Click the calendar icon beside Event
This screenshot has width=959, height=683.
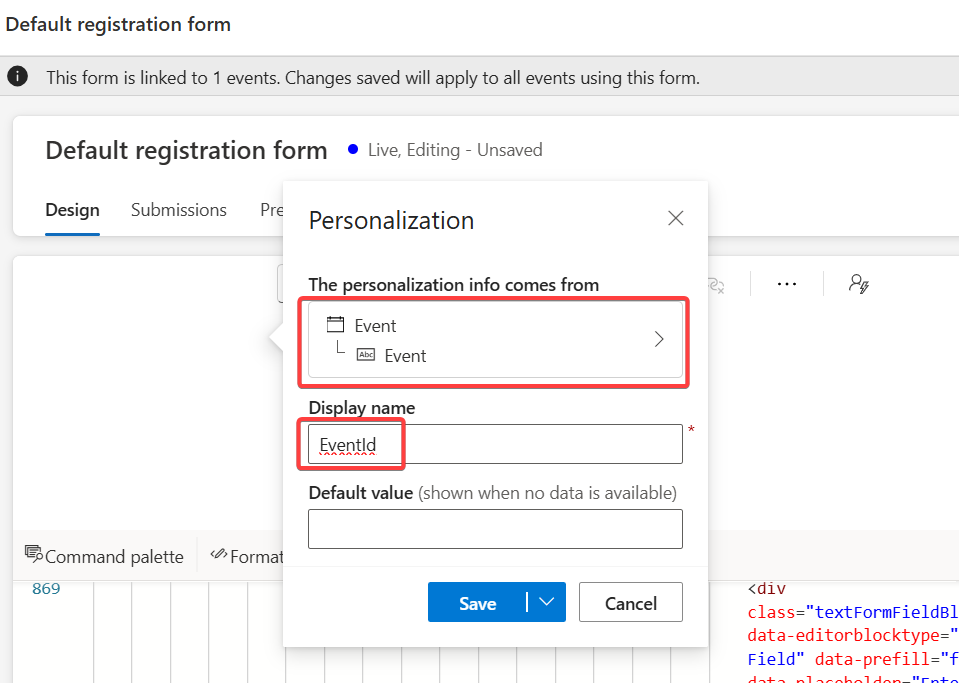336,325
